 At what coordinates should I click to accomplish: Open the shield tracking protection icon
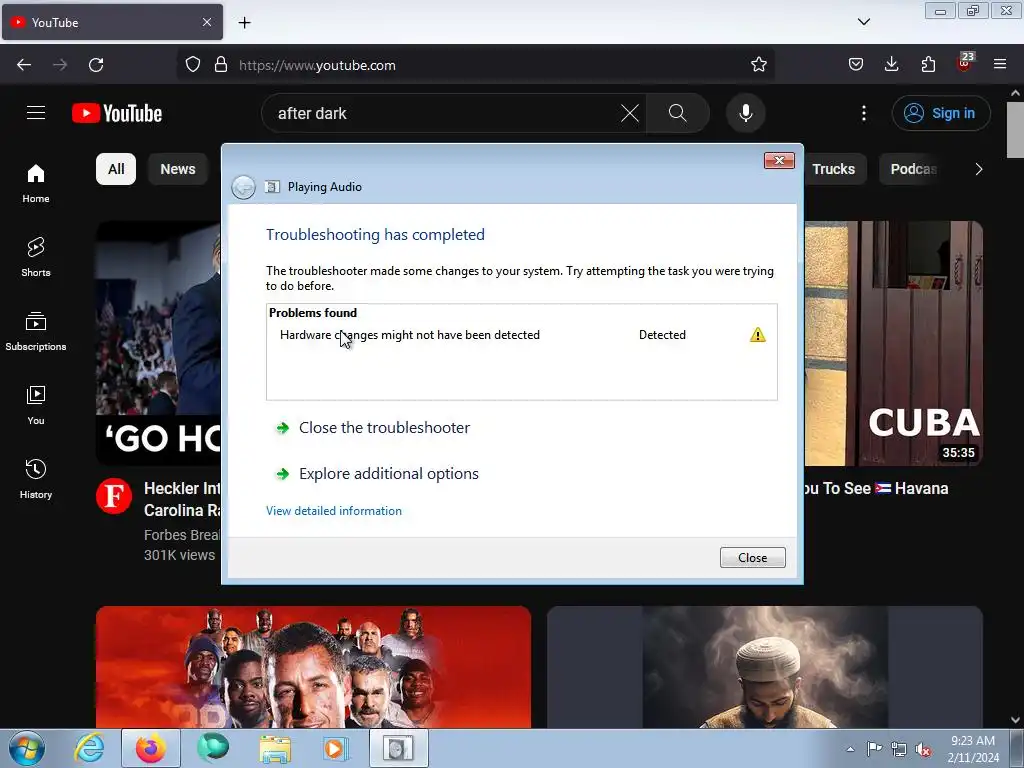click(193, 65)
